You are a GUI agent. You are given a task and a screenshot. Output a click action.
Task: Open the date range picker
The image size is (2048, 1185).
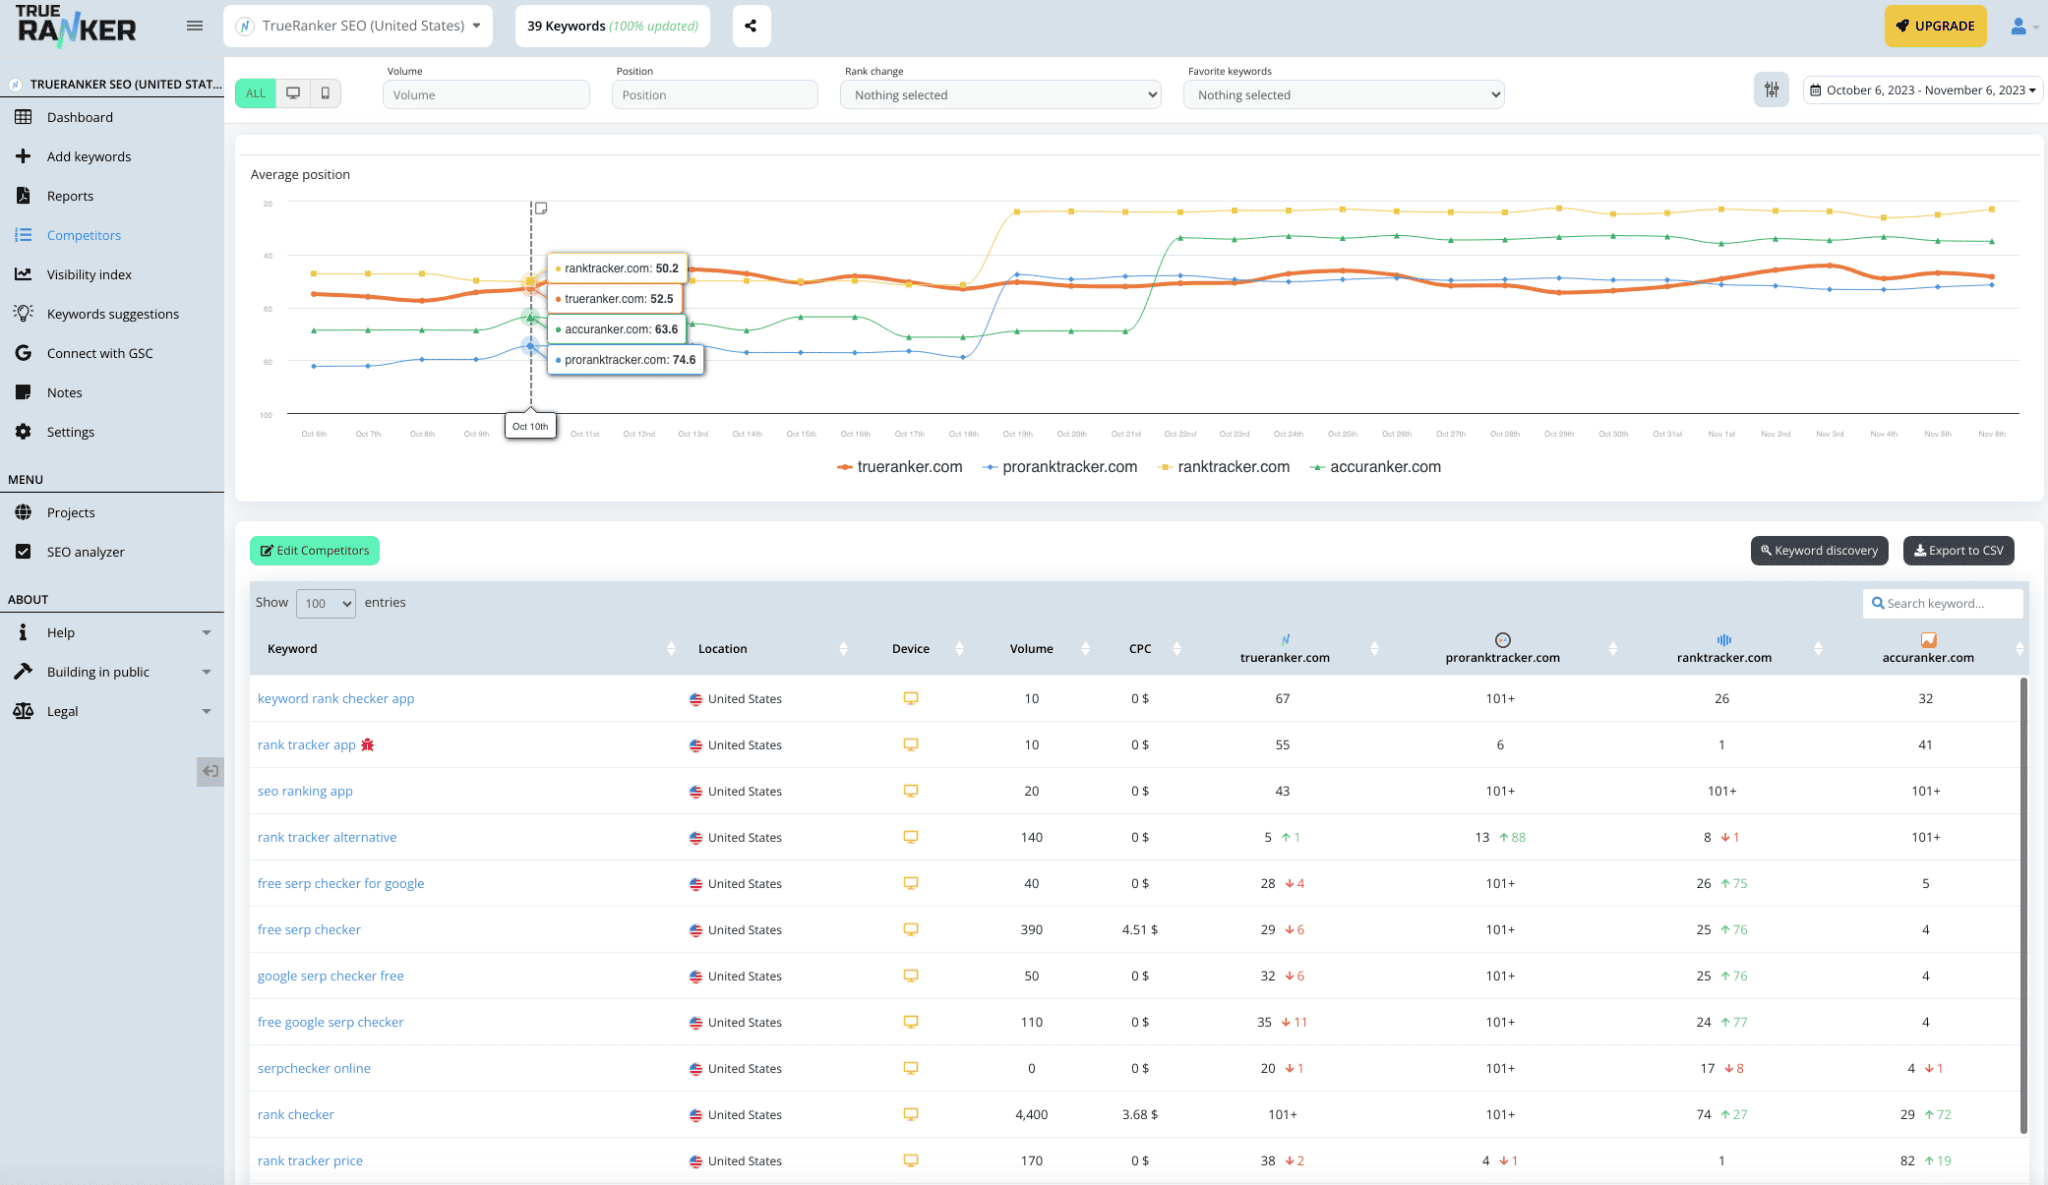pyautogui.click(x=1922, y=90)
